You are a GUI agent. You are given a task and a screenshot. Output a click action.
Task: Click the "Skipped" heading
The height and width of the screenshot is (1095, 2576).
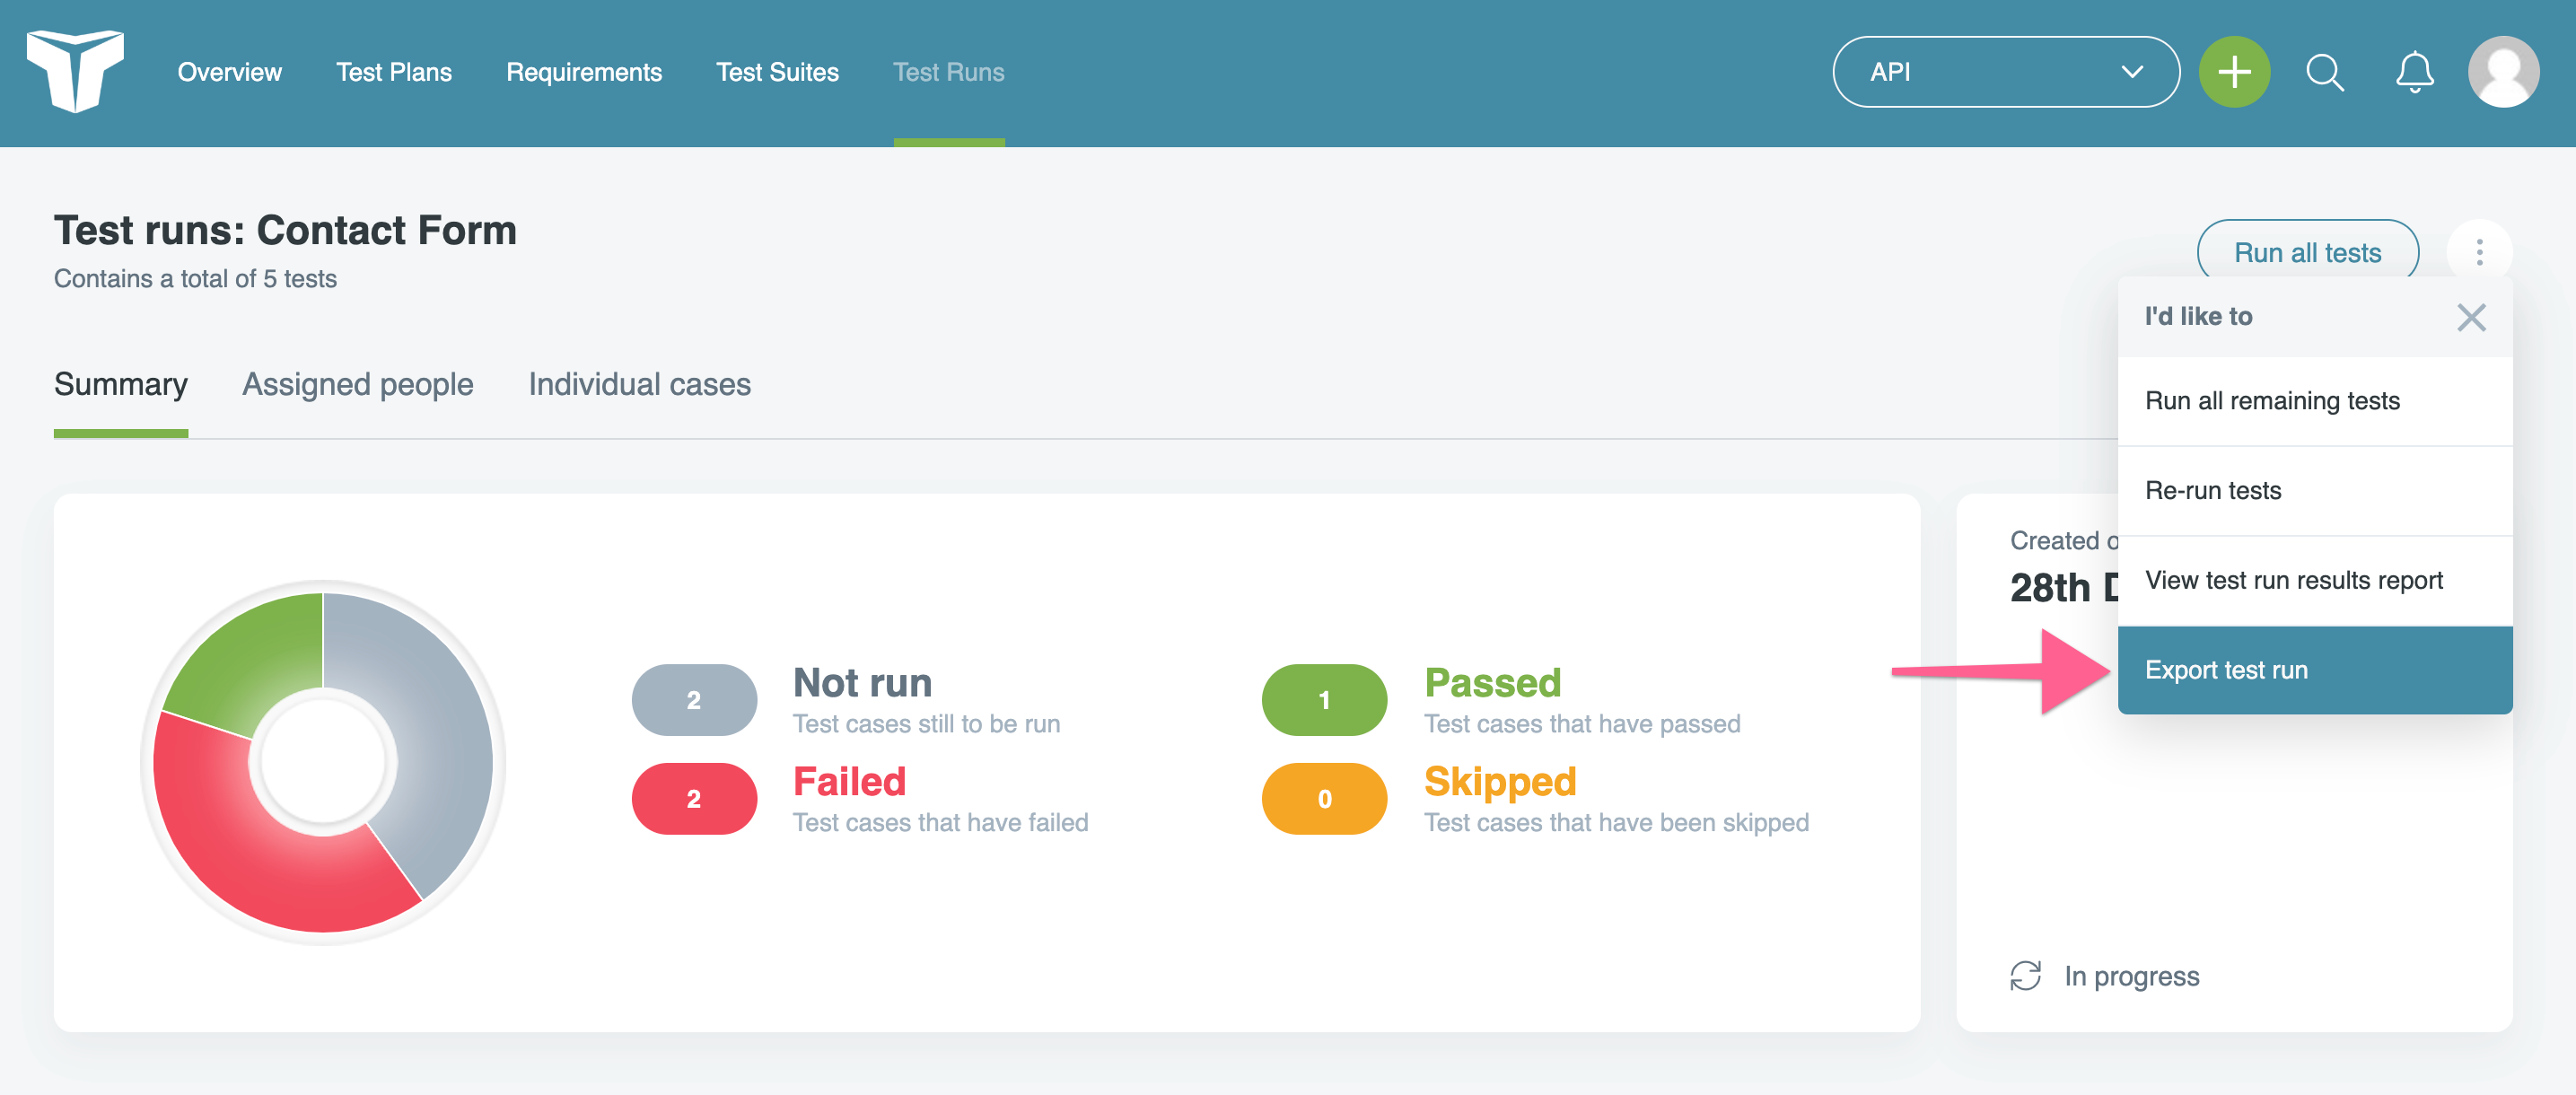point(1500,782)
